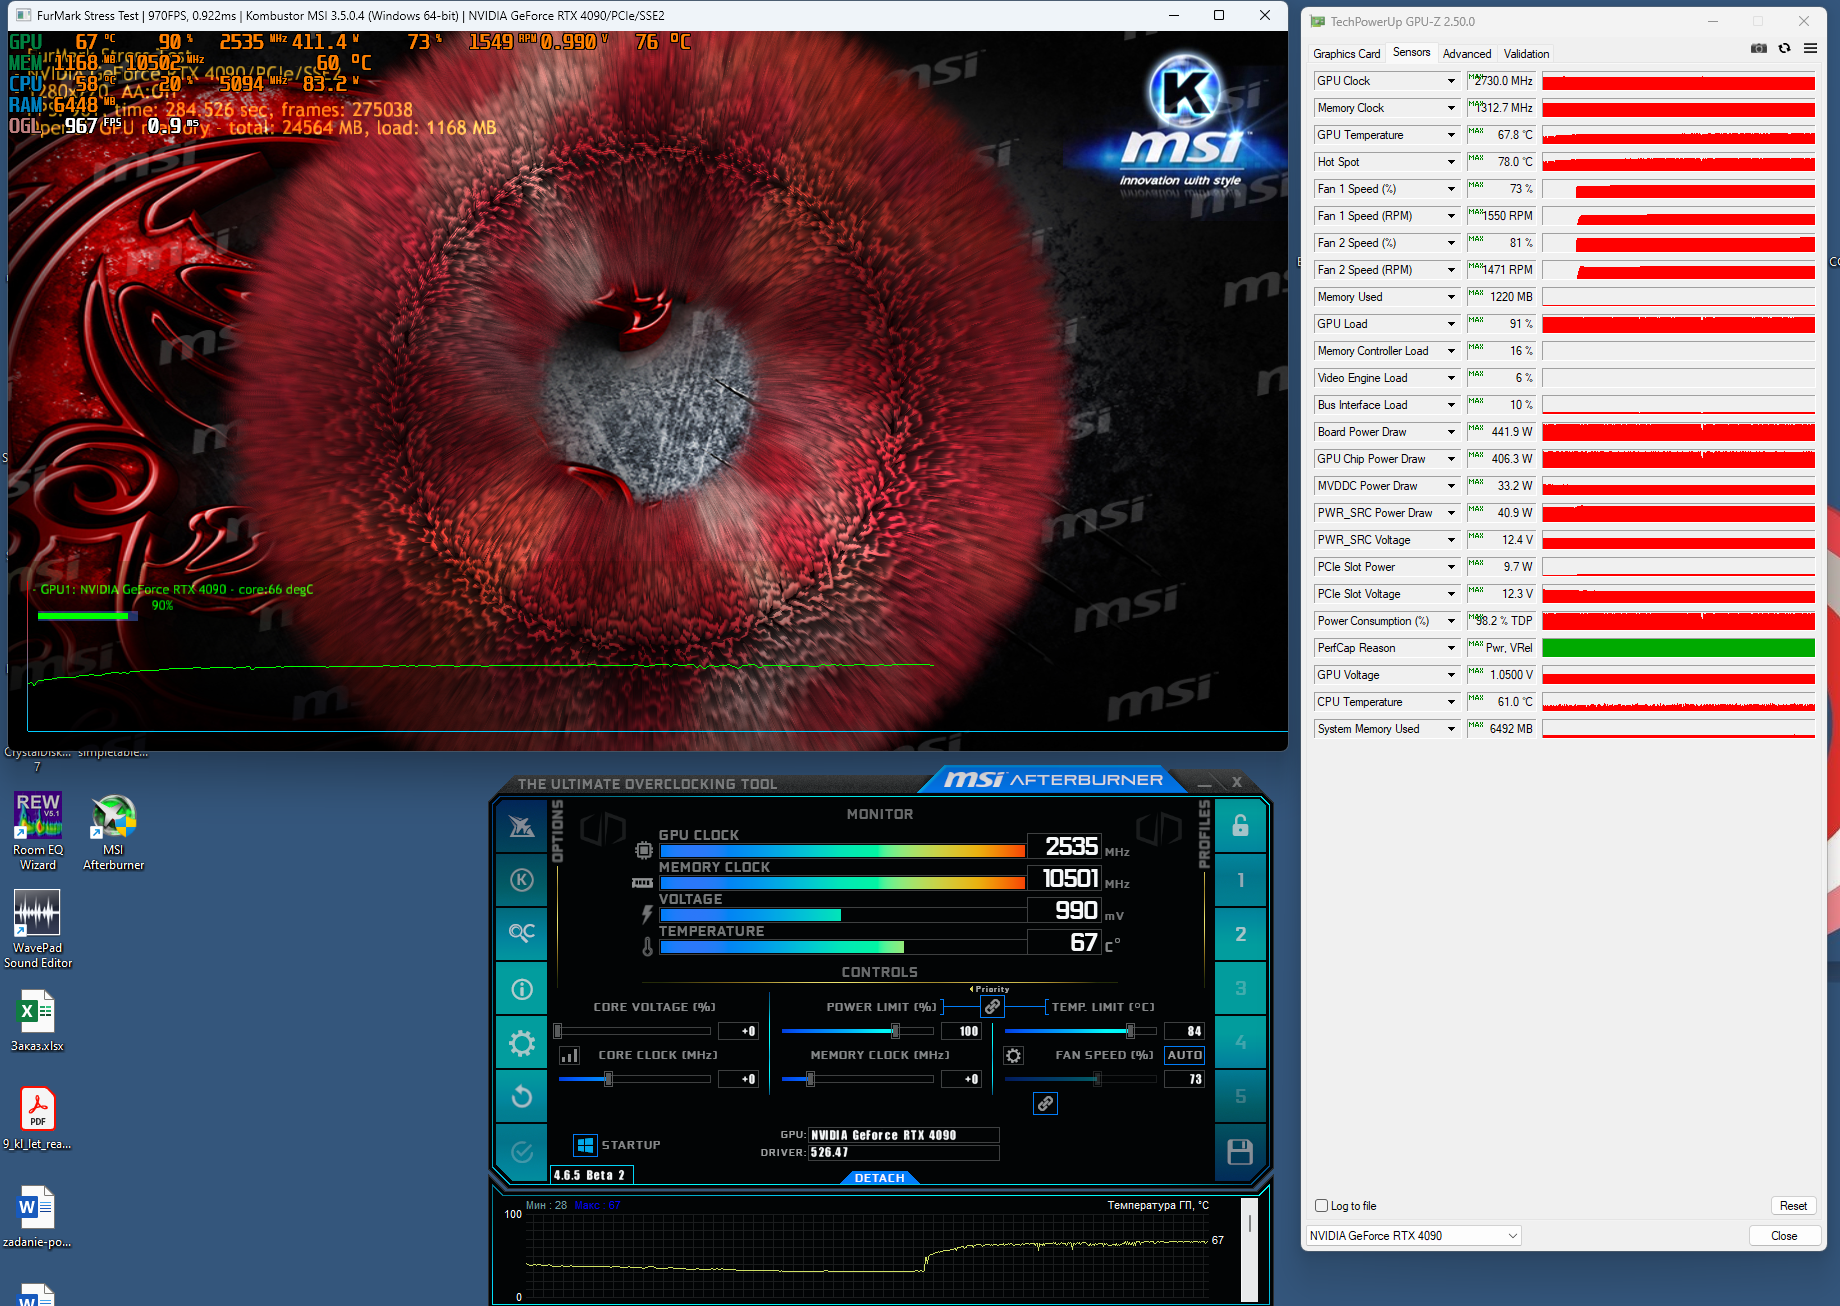Viewport: 1840px width, 1306px height.
Task: Open the Hot Spot sensor dropdown
Action: pyautogui.click(x=1451, y=162)
